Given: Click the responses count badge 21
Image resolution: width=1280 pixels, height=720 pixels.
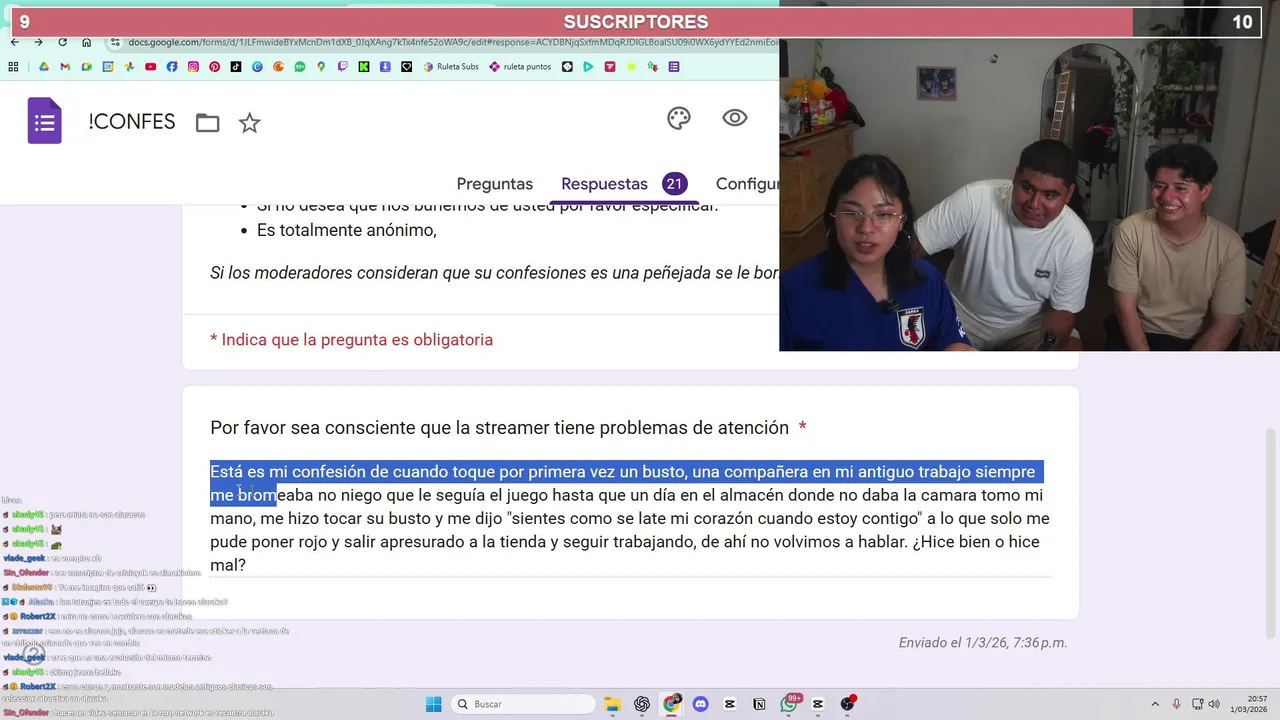Looking at the screenshot, I should (674, 184).
